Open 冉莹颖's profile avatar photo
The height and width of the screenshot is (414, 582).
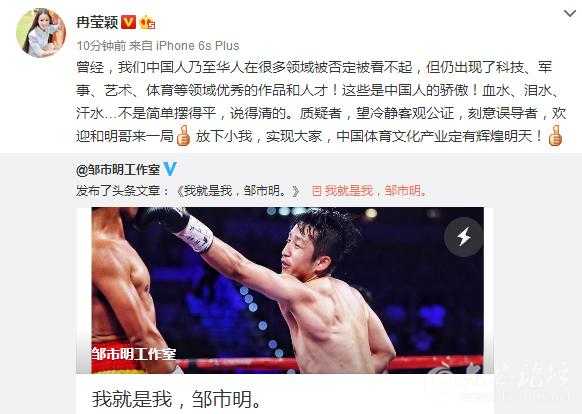pos(41,33)
